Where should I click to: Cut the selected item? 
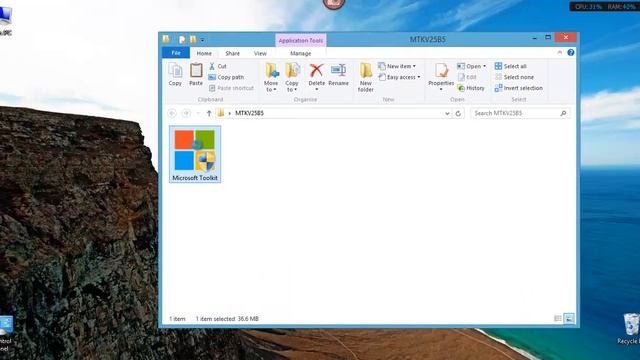(x=218, y=66)
